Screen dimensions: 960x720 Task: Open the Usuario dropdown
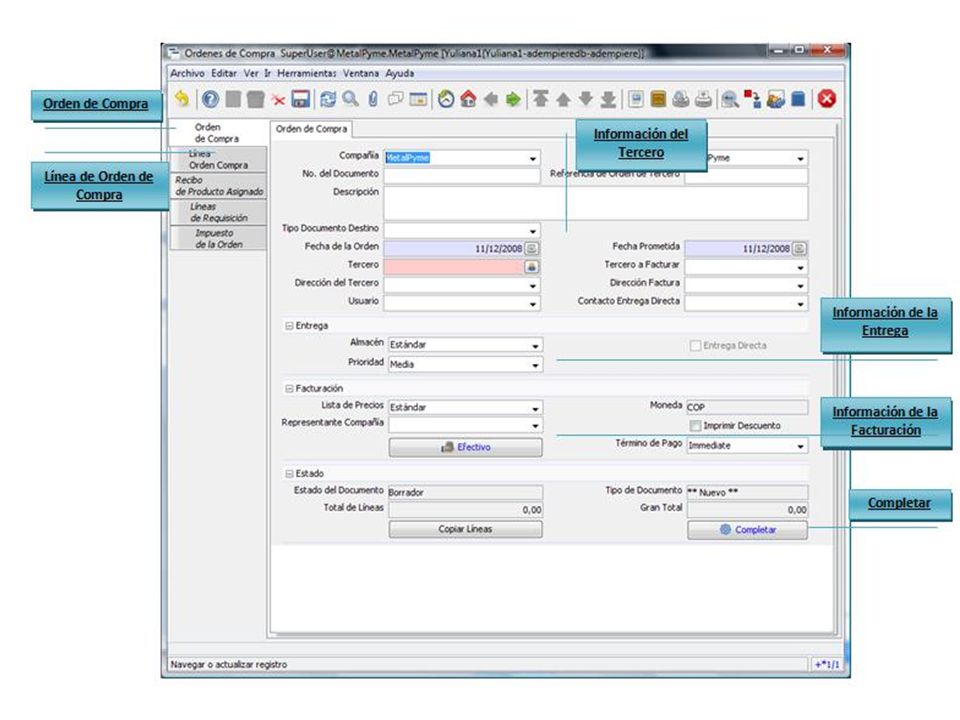(x=533, y=304)
